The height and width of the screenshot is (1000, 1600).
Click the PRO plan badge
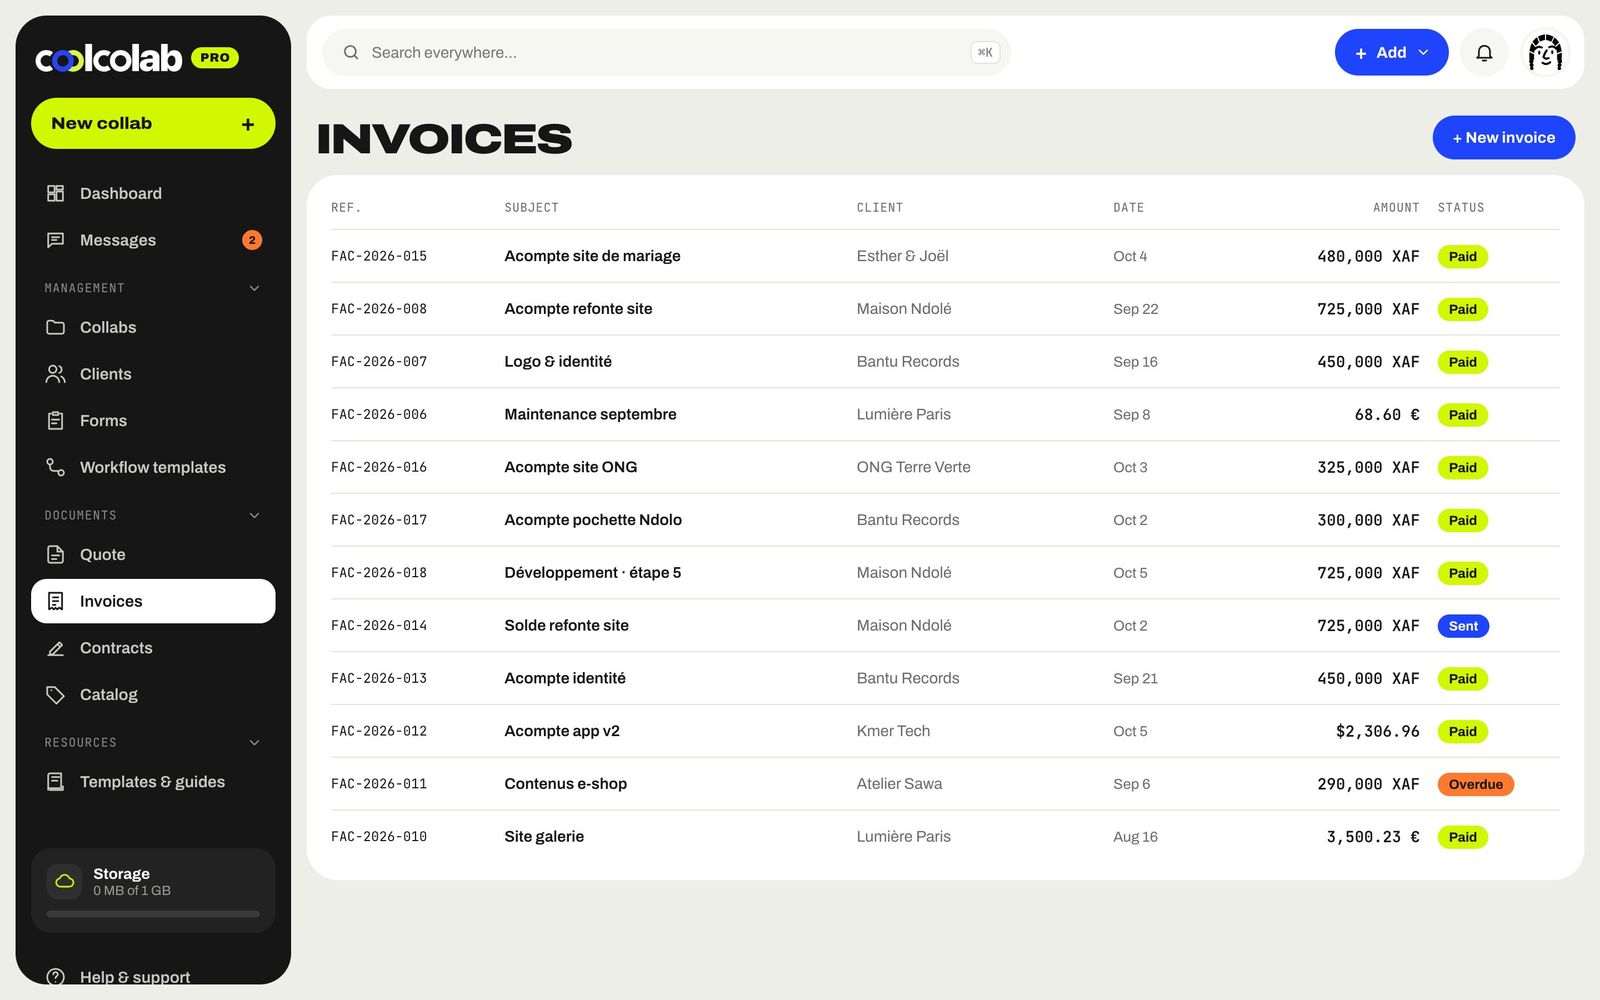[x=215, y=58]
